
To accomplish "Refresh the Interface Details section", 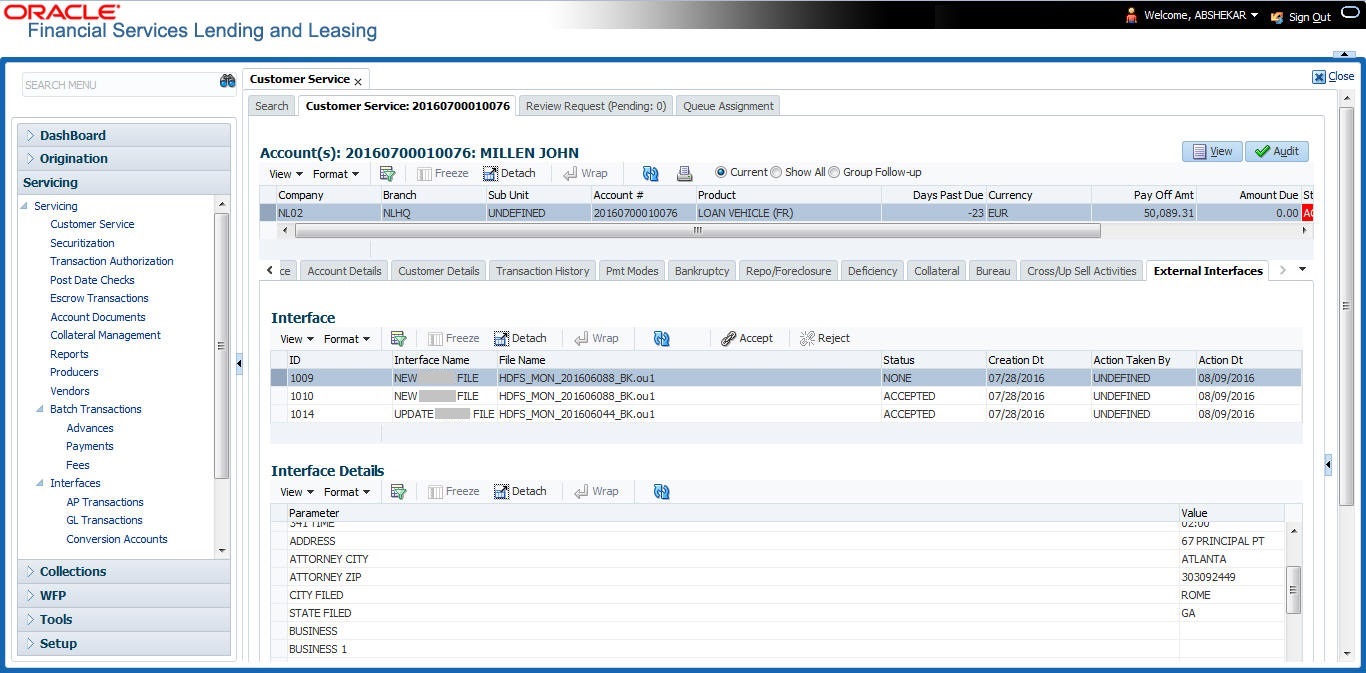I will click(x=661, y=492).
